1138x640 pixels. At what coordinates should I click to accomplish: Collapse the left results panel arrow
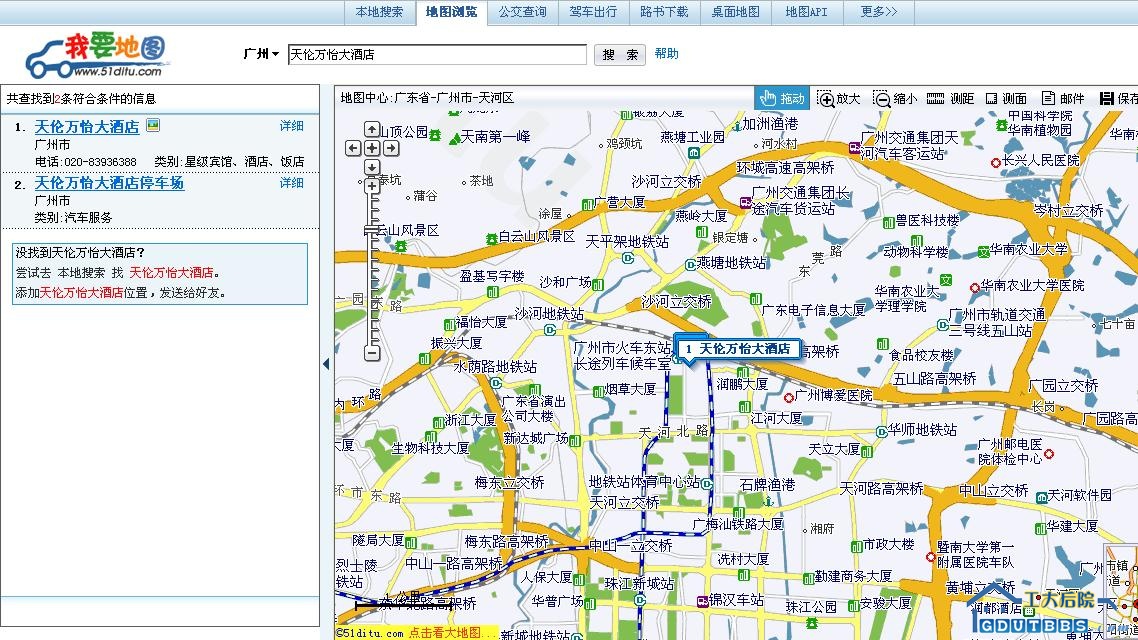pyautogui.click(x=326, y=364)
